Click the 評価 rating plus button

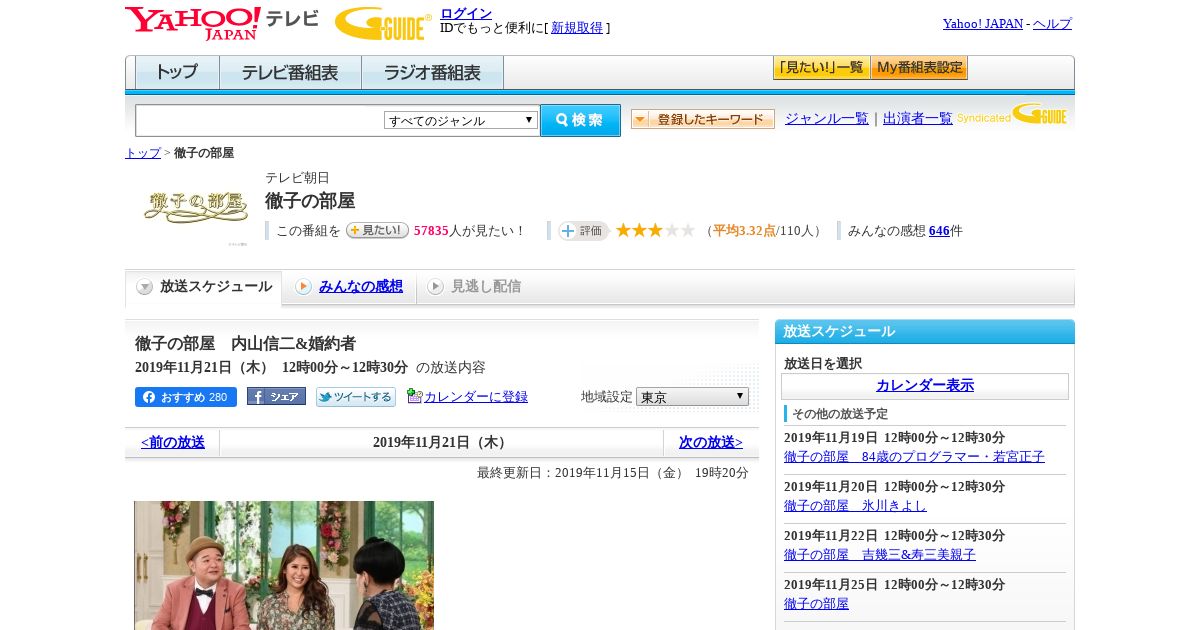pos(584,231)
